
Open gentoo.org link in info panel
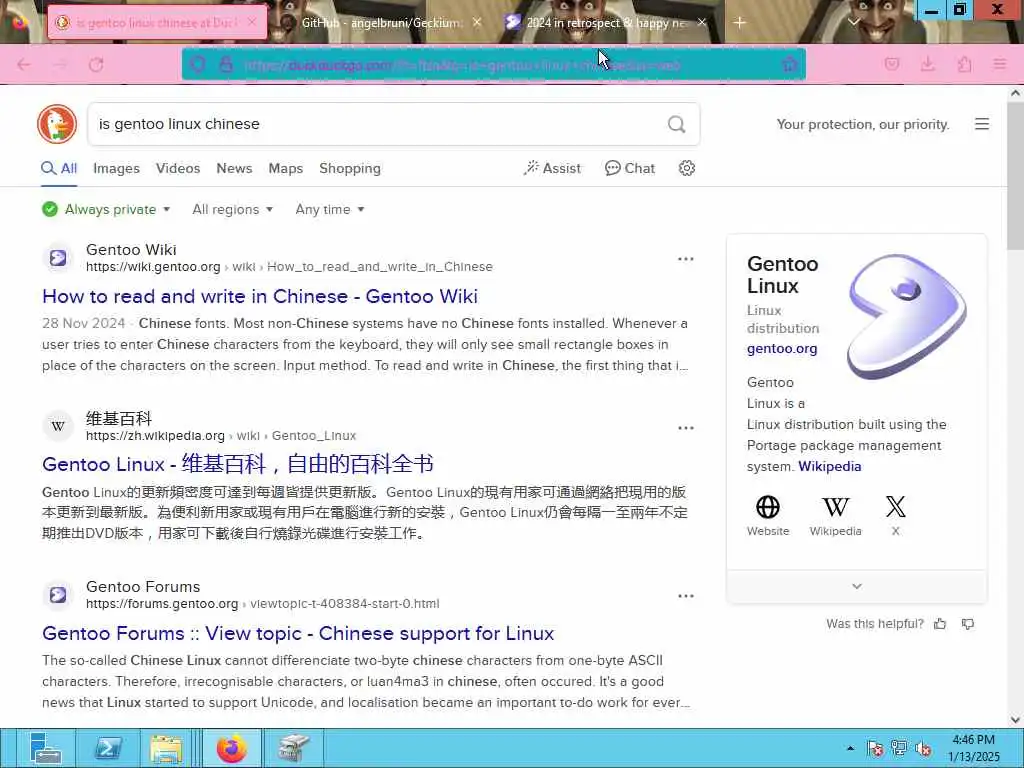click(x=782, y=349)
